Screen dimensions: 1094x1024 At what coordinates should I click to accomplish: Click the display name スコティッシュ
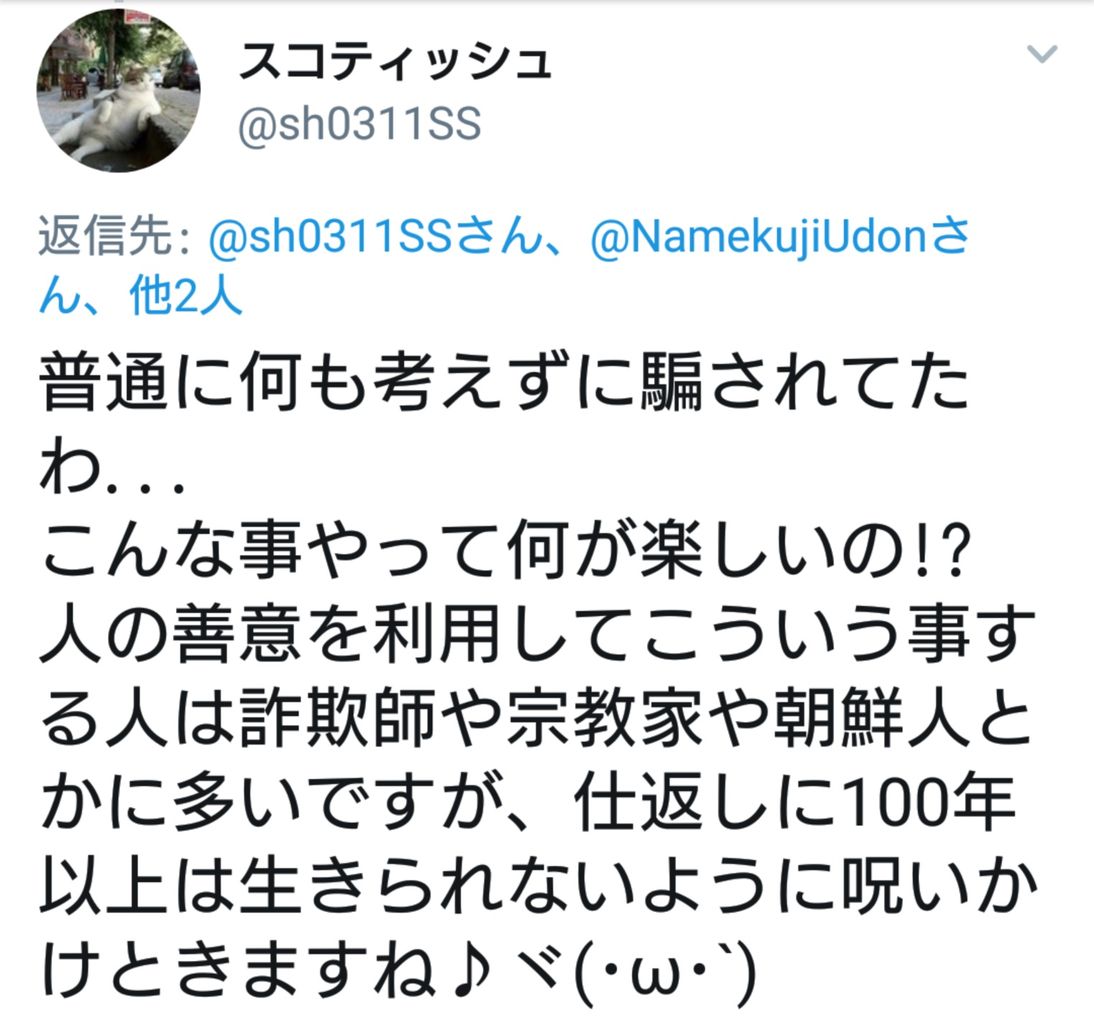[x=395, y=61]
